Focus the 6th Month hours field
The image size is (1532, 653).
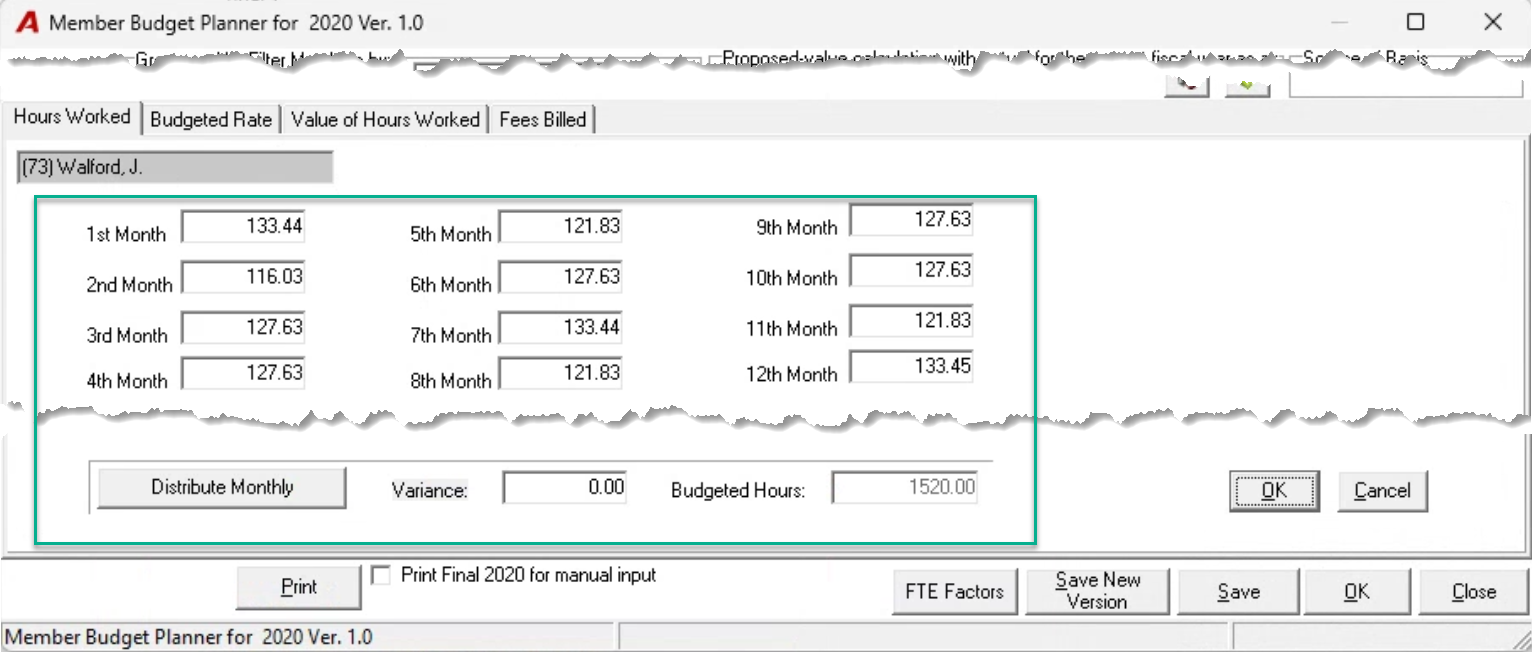[x=560, y=276]
